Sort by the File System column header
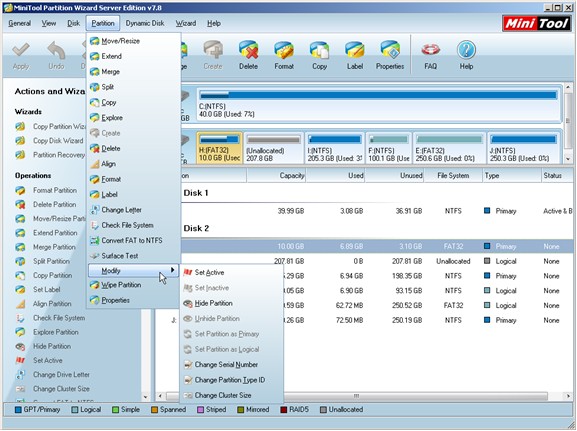Screen dimensions: 577x431 [453, 176]
